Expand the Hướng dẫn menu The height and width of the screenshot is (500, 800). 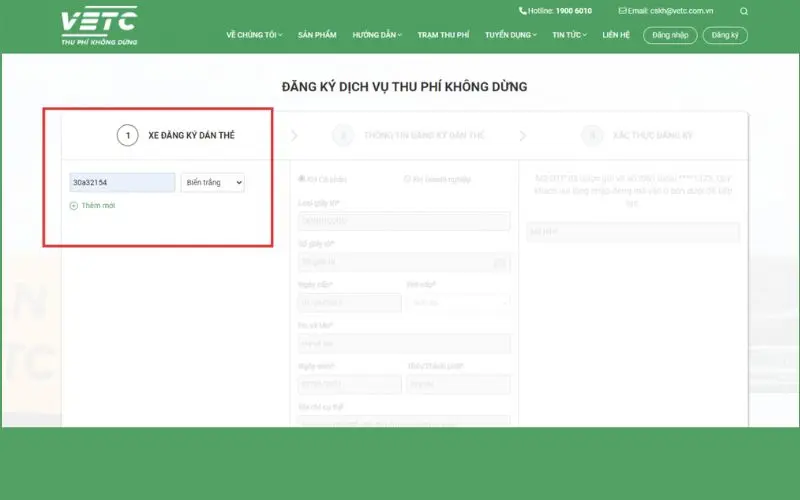(377, 35)
